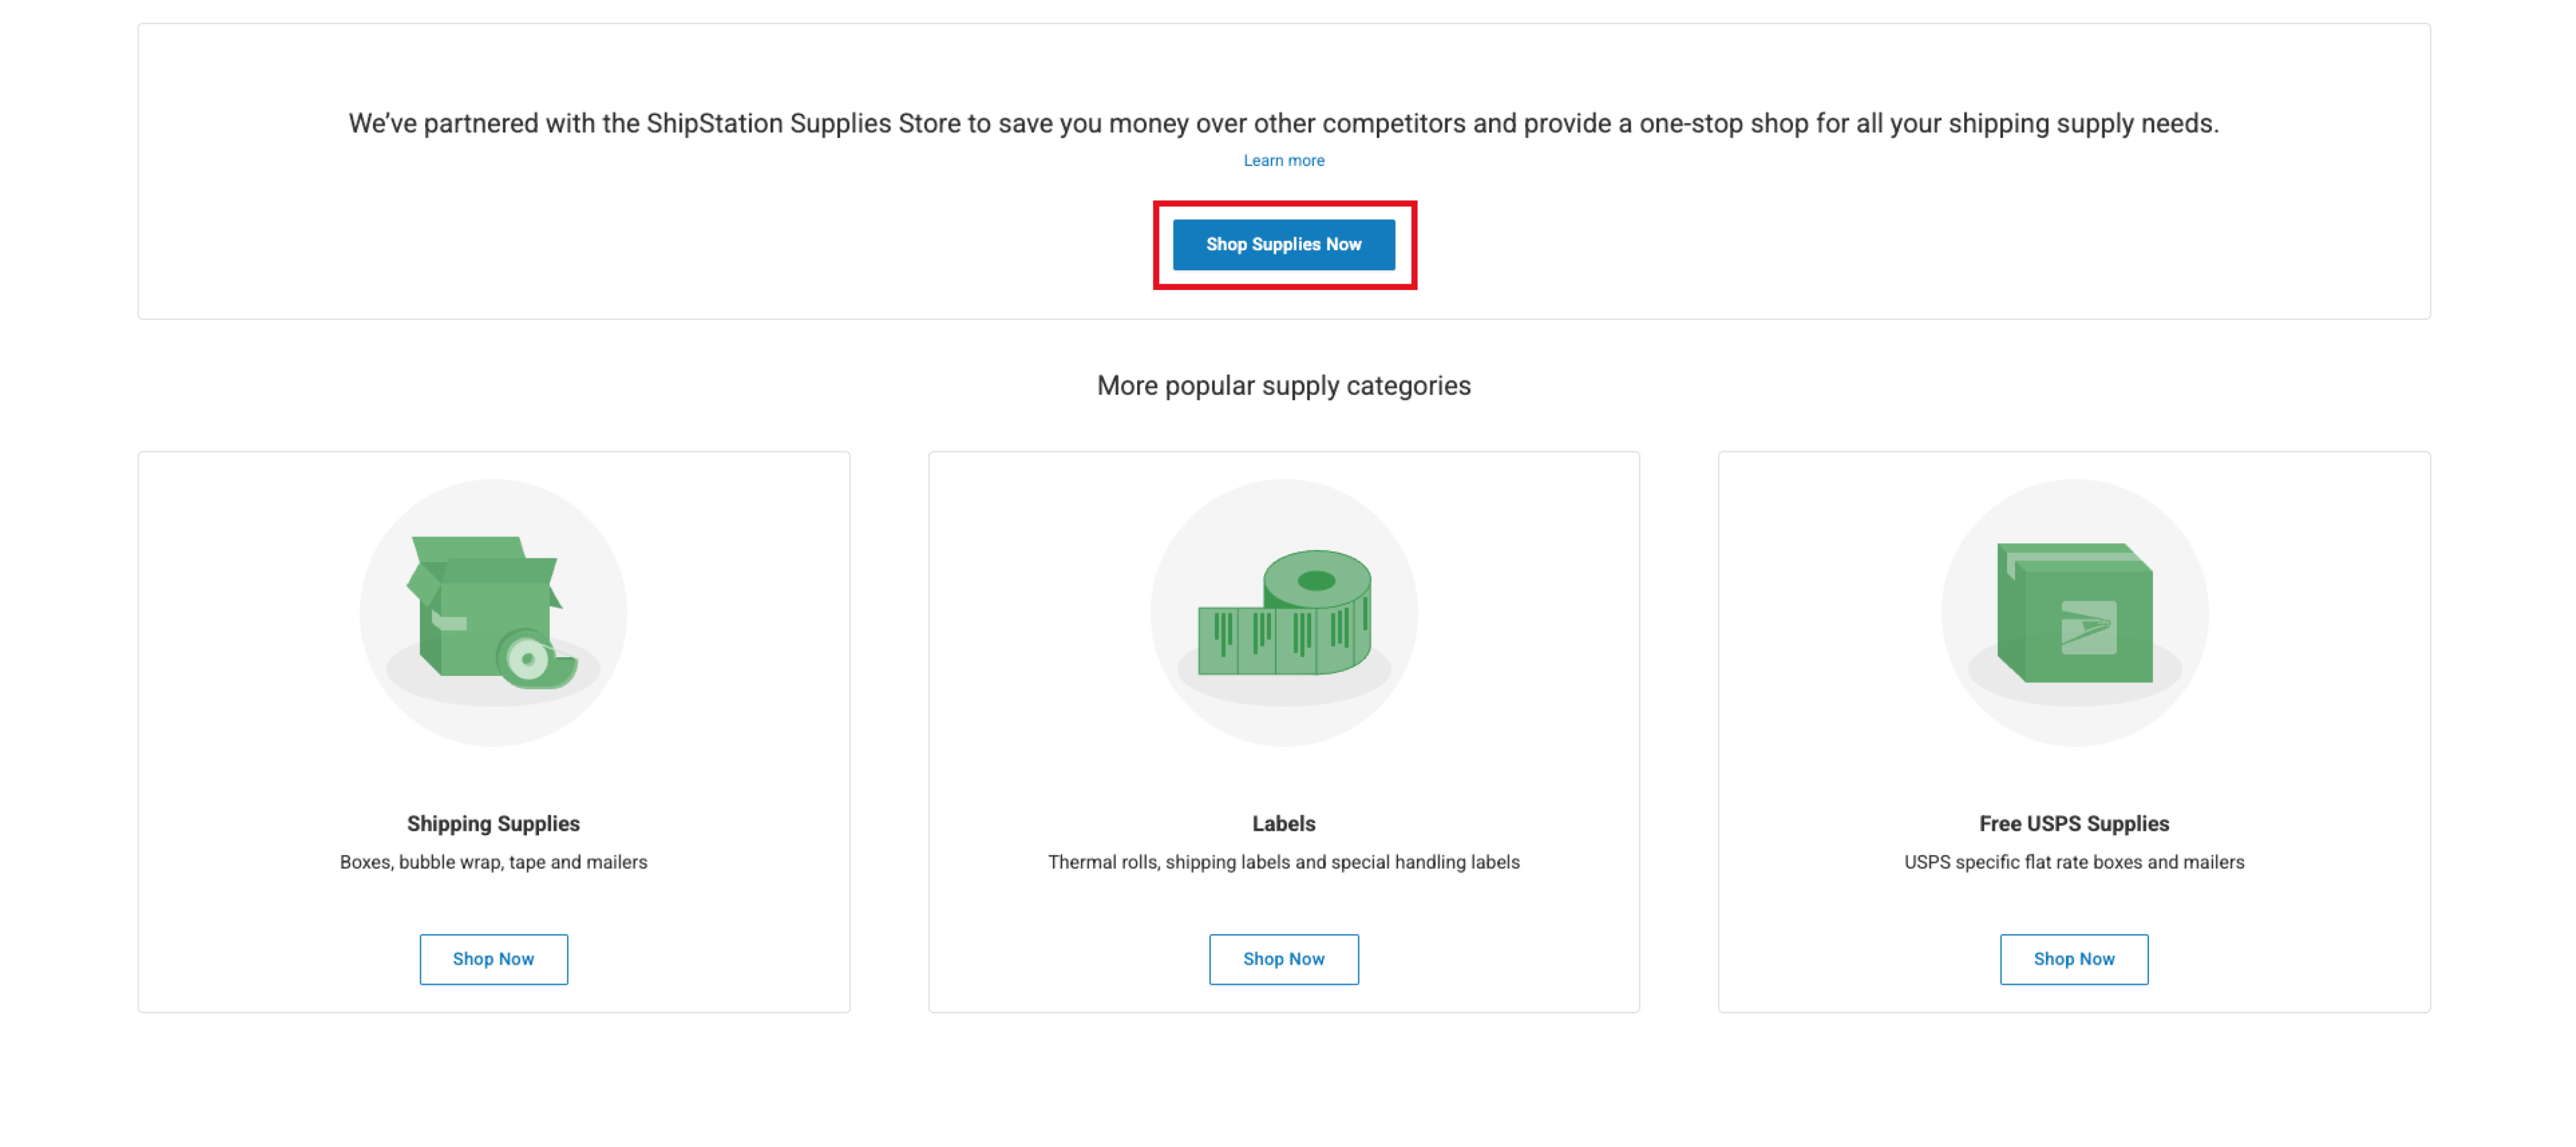Image resolution: width=2576 pixels, height=1147 pixels.
Task: Click the thermal rolls description text
Action: [1283, 862]
